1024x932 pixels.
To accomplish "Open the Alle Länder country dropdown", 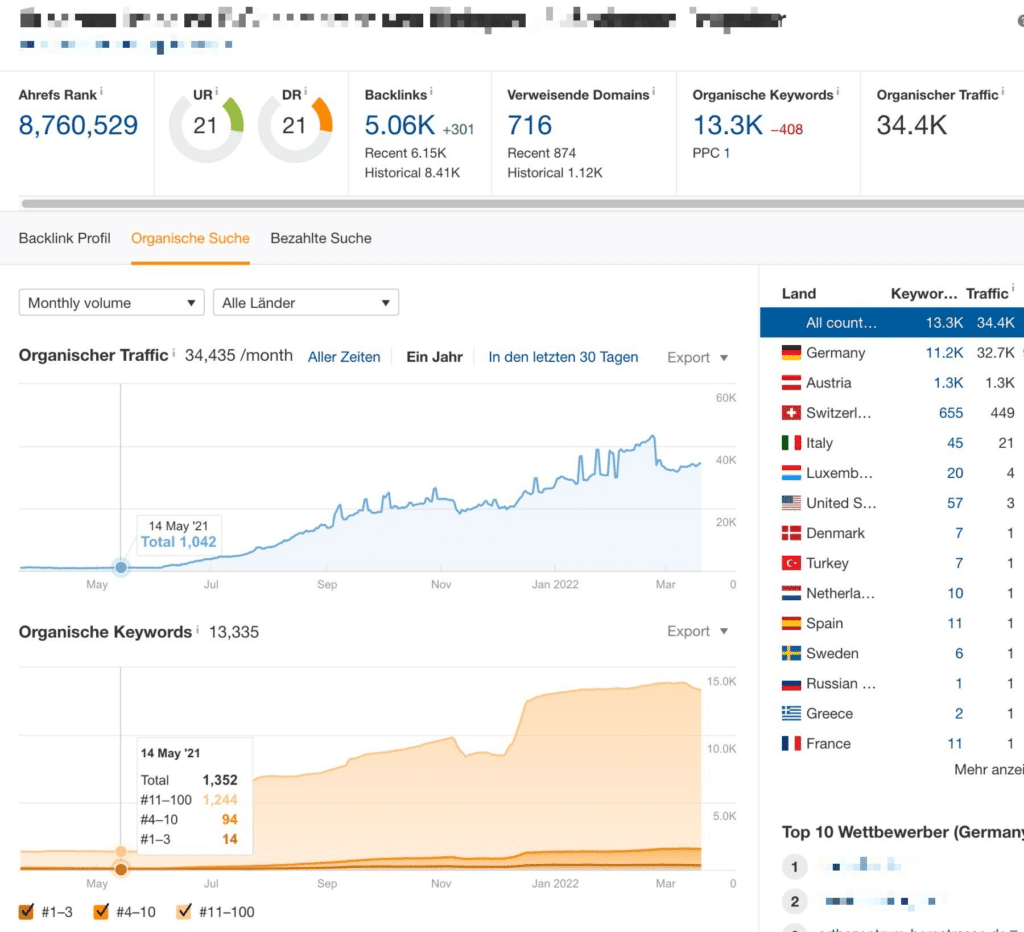I will pos(306,302).
